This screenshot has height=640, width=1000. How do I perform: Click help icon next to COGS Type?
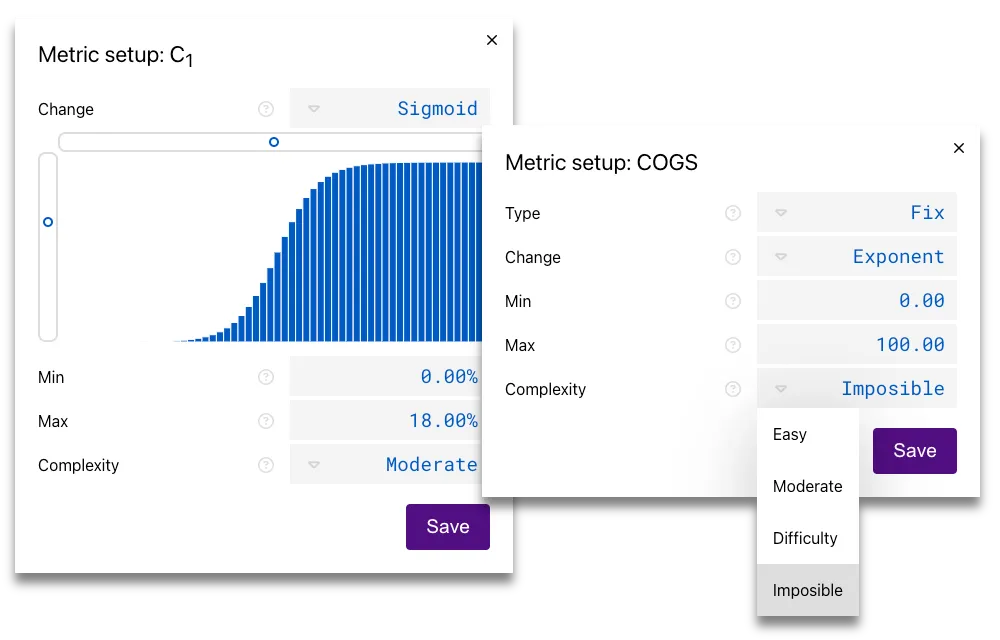[733, 213]
